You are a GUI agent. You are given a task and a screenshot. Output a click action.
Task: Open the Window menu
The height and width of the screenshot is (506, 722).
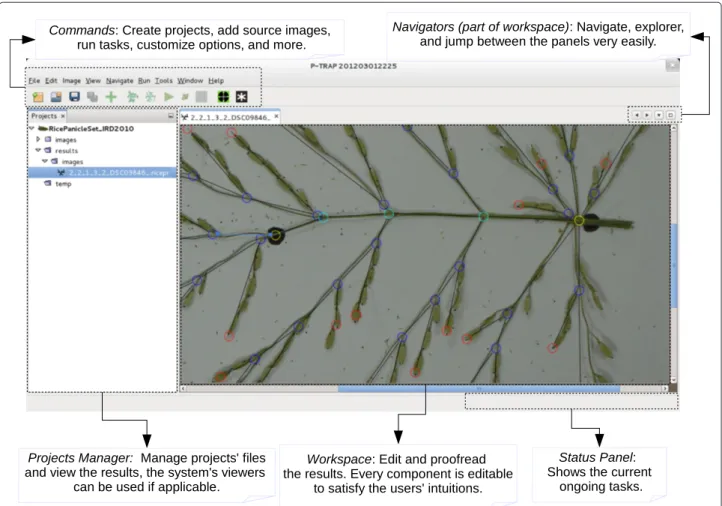[190, 81]
